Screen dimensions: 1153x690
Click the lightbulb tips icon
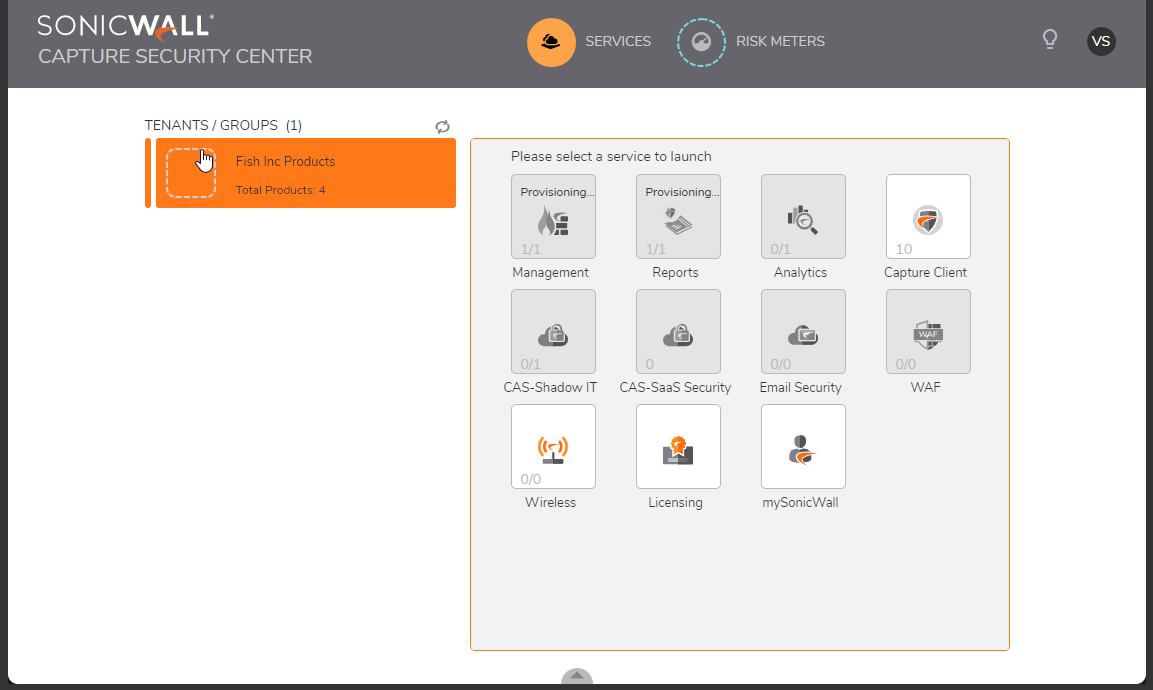click(1050, 39)
